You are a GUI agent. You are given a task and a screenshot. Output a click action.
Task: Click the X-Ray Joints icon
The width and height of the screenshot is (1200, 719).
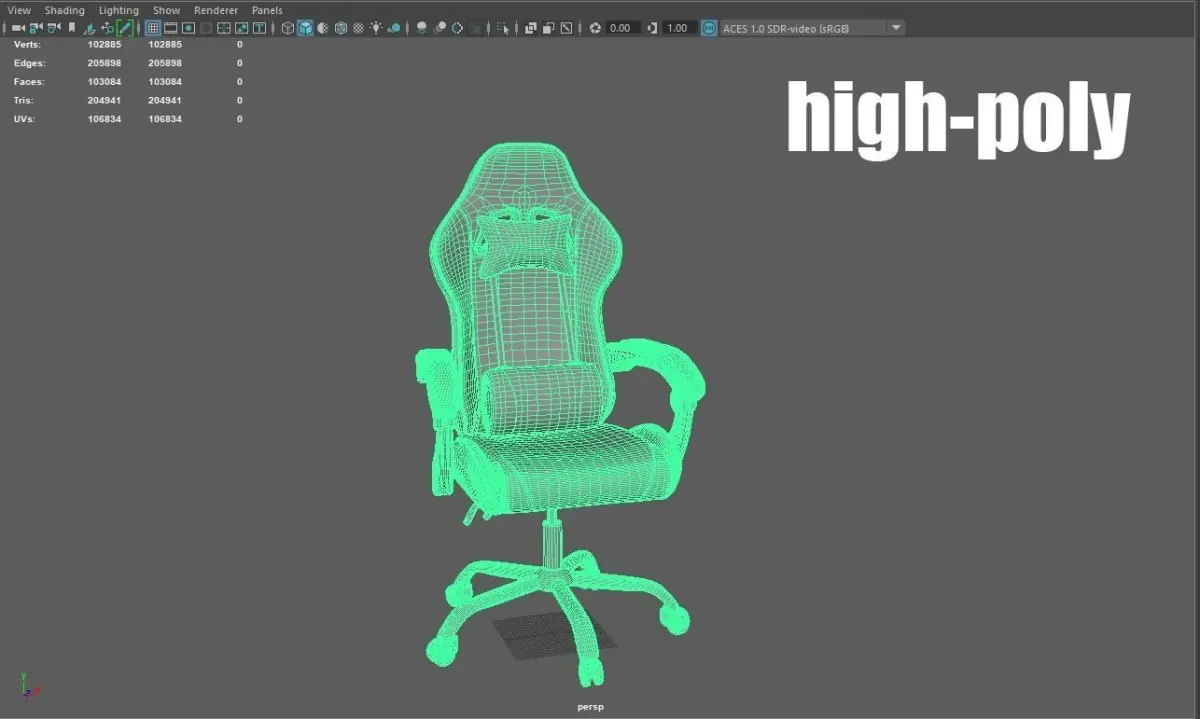coord(566,28)
